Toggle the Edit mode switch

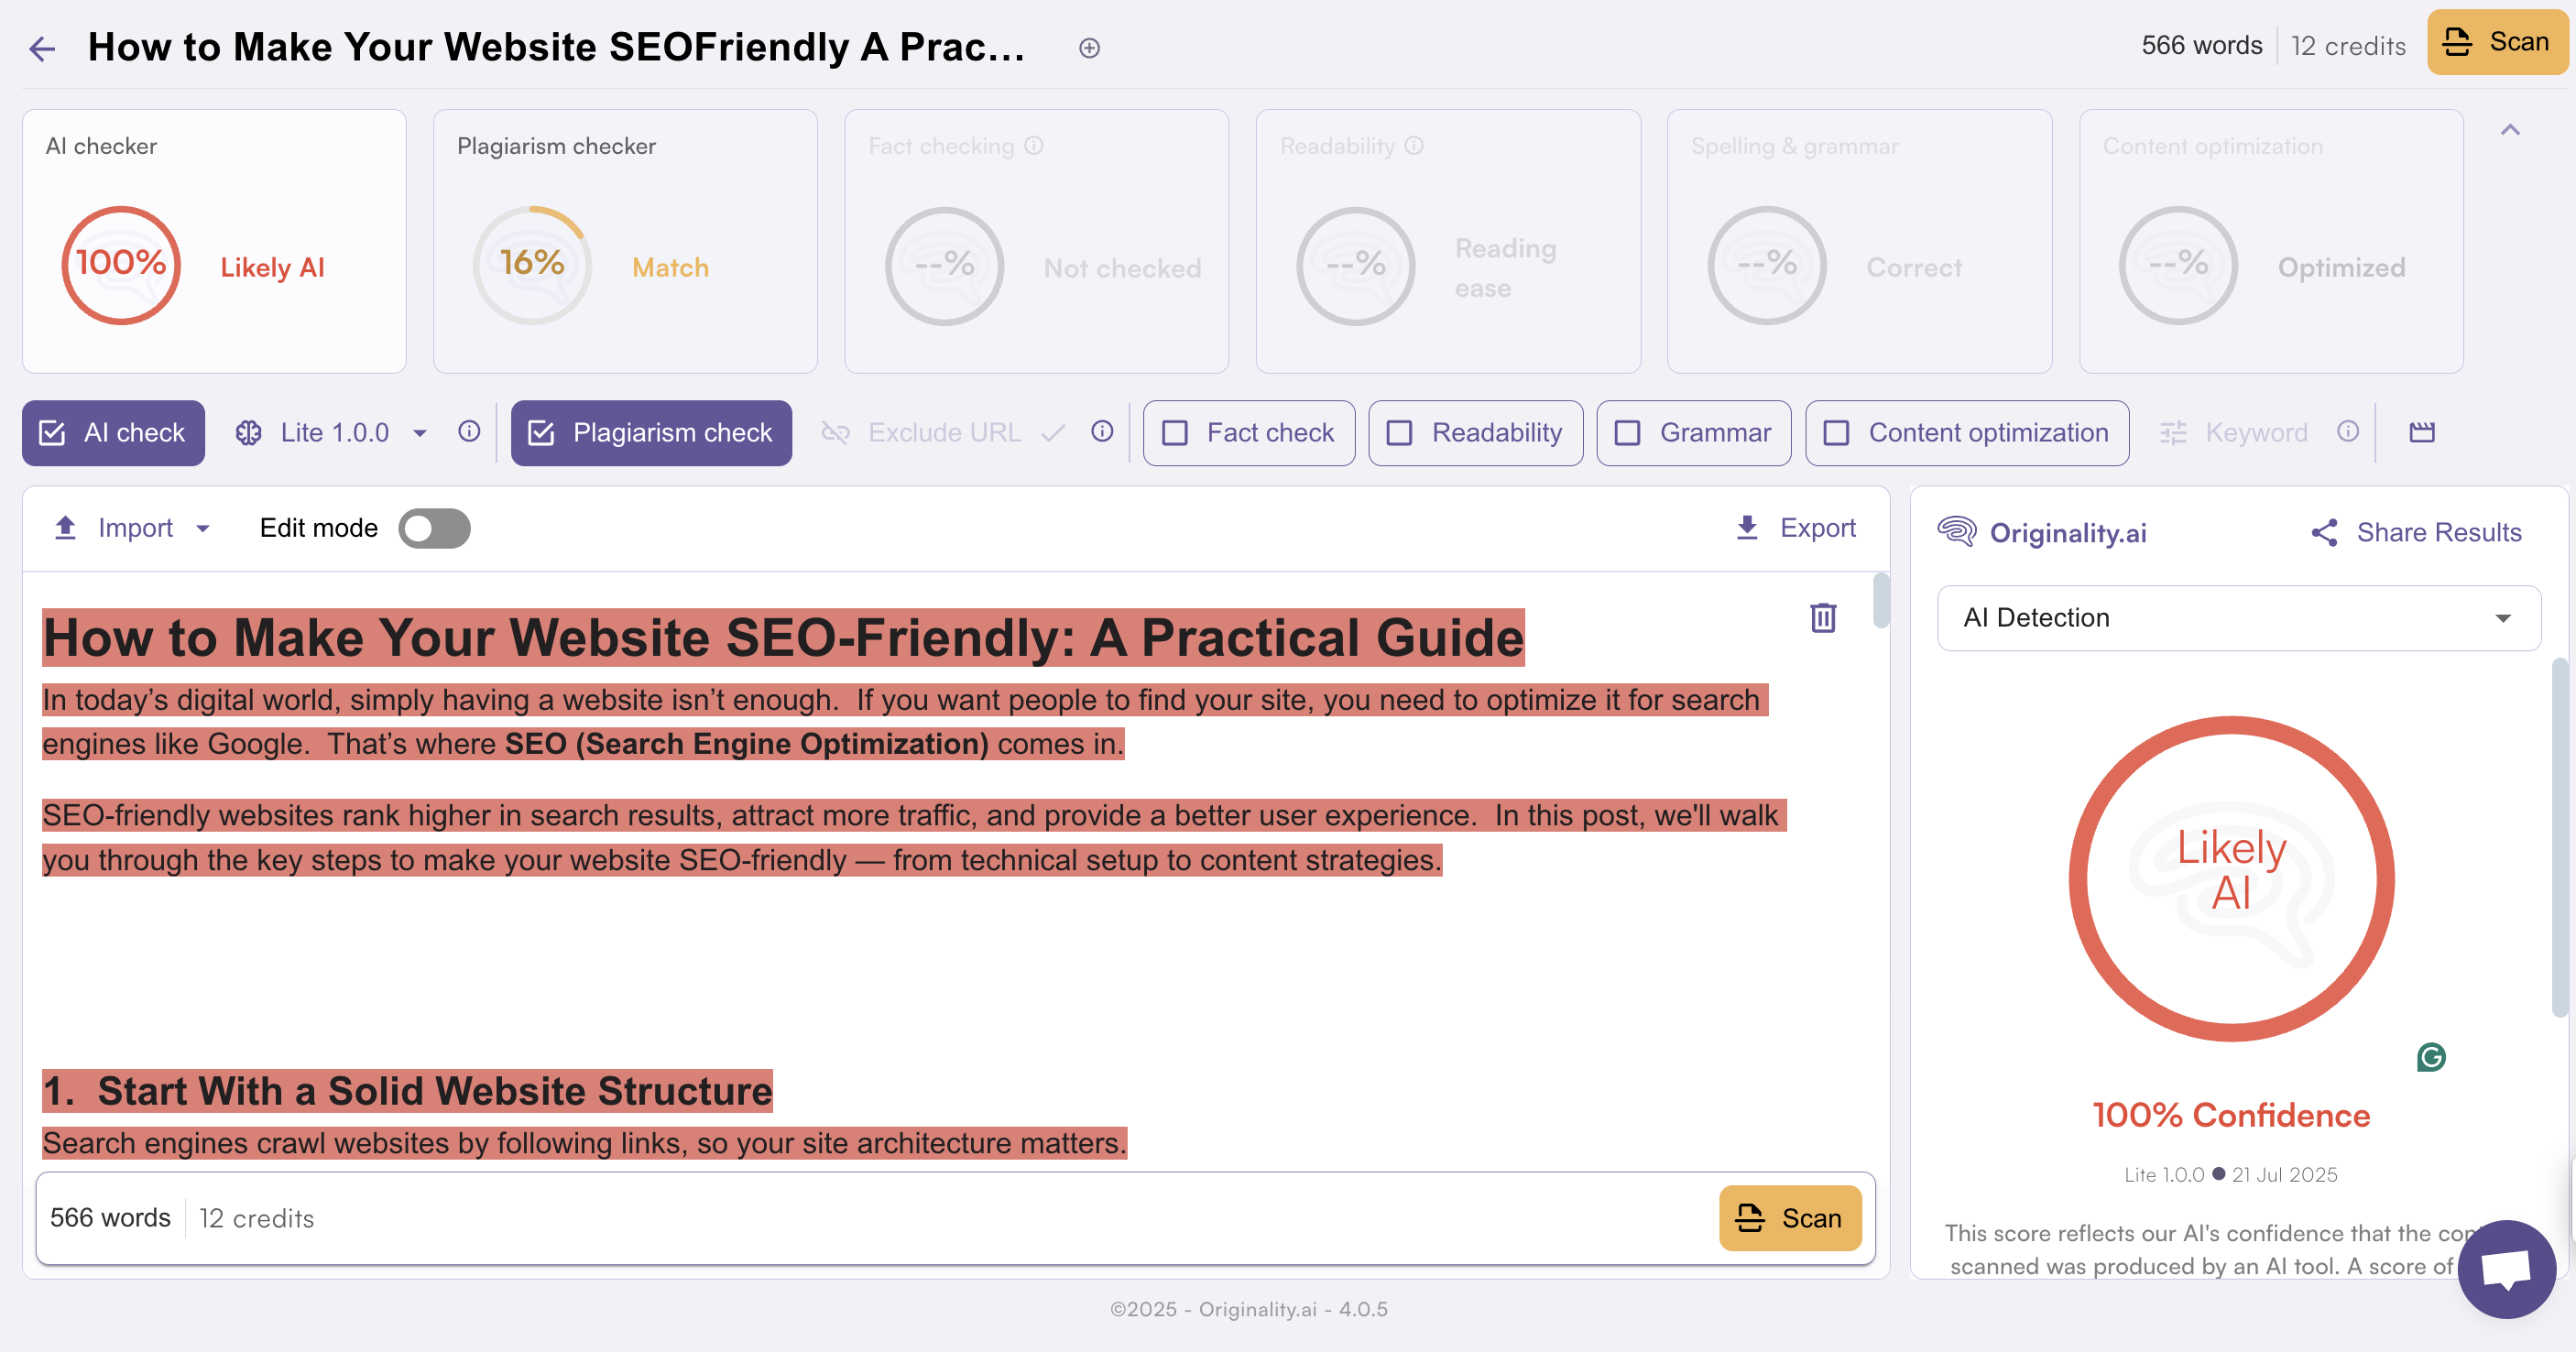tap(434, 528)
